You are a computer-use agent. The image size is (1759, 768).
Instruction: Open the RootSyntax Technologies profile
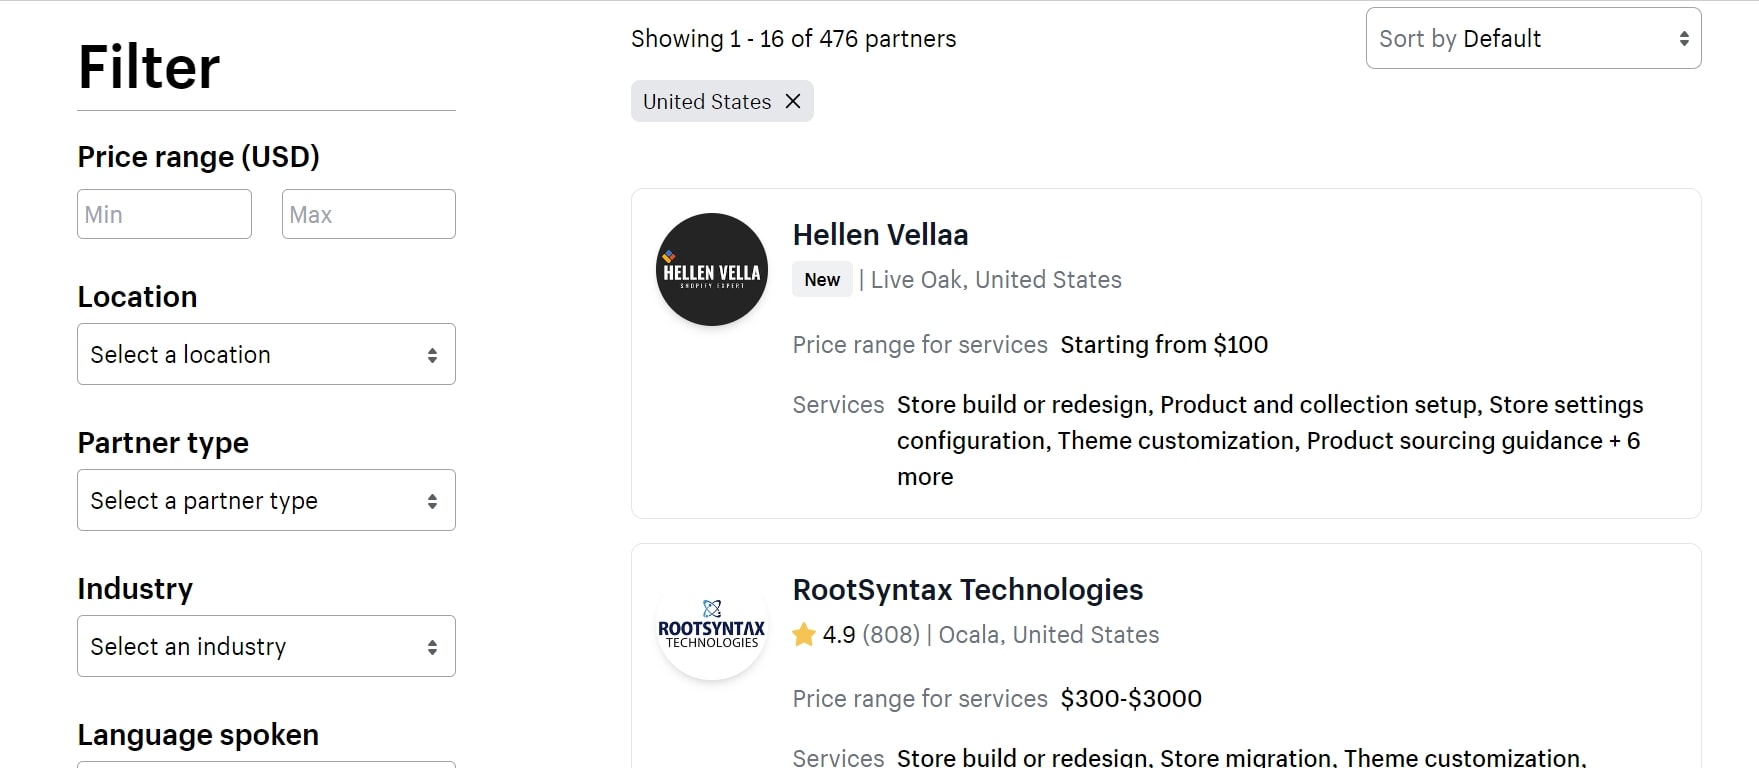pos(967,589)
